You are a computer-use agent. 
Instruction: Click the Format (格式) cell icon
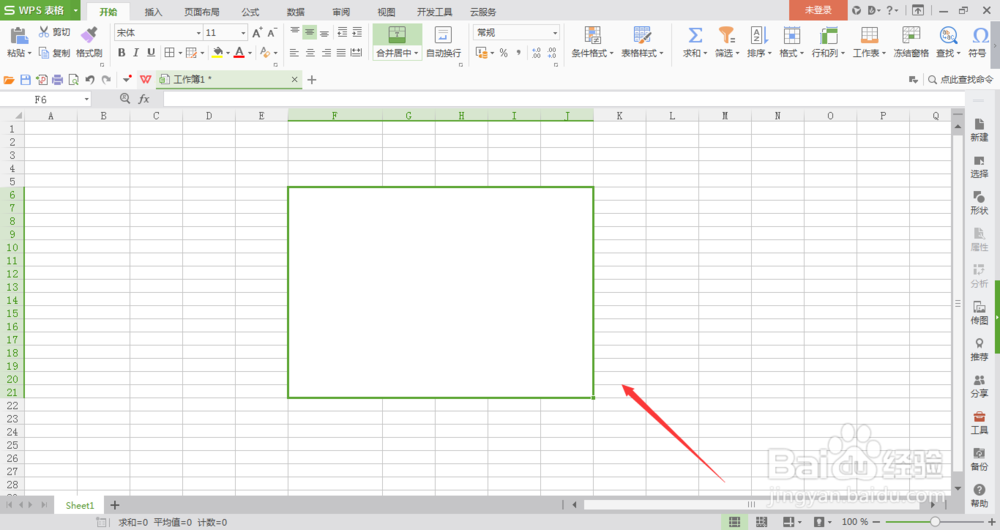791,34
